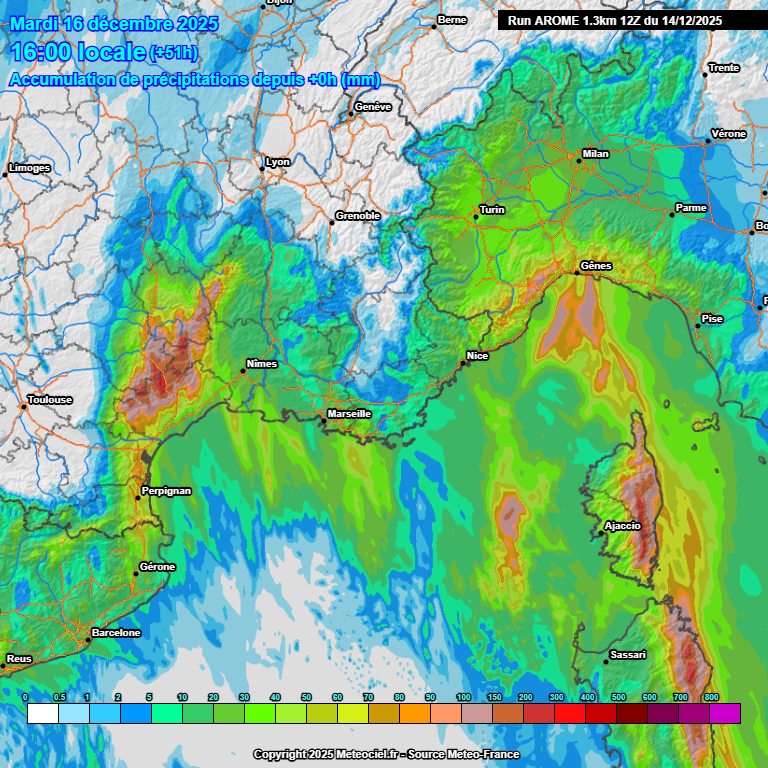Select the teal 5 to 10 mm legend swatch

(167, 714)
